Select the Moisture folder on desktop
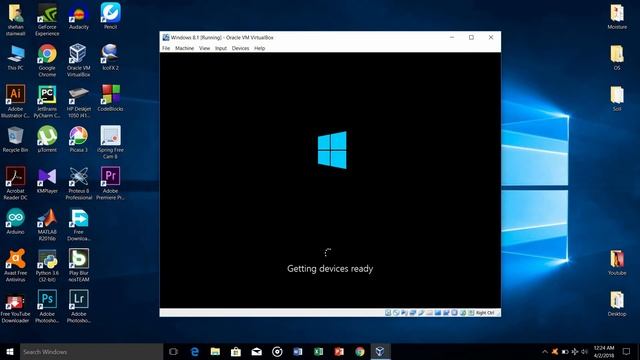Screen dimensions: 640x360 [x=617, y=16]
